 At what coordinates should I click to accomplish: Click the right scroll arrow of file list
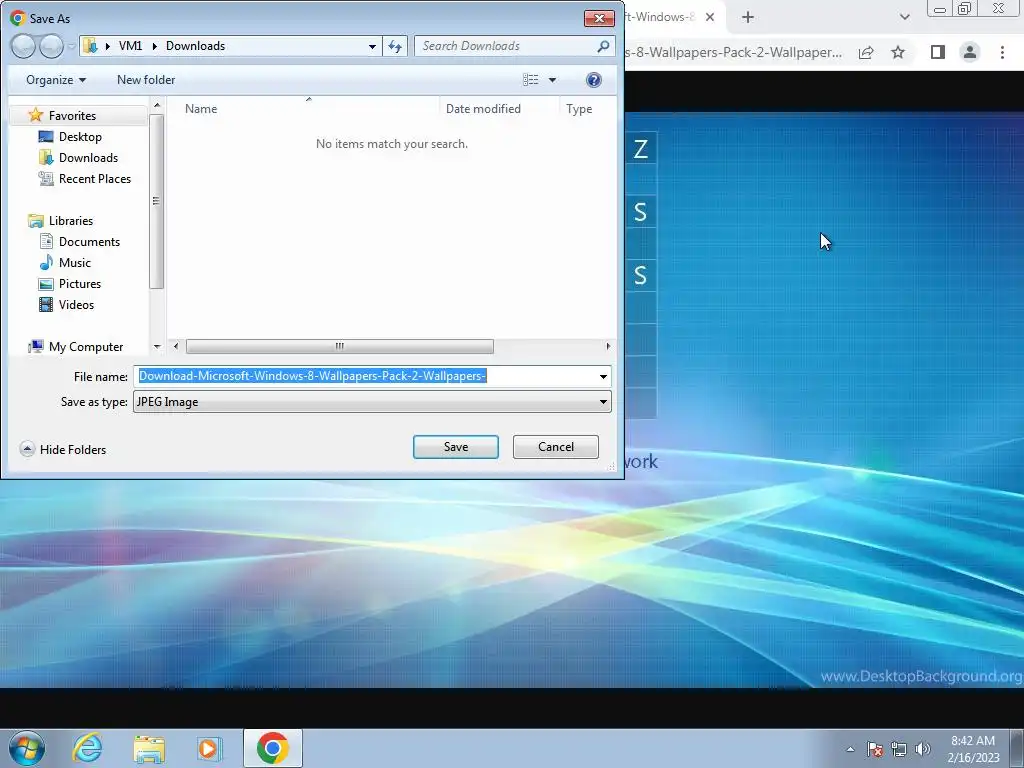click(607, 346)
